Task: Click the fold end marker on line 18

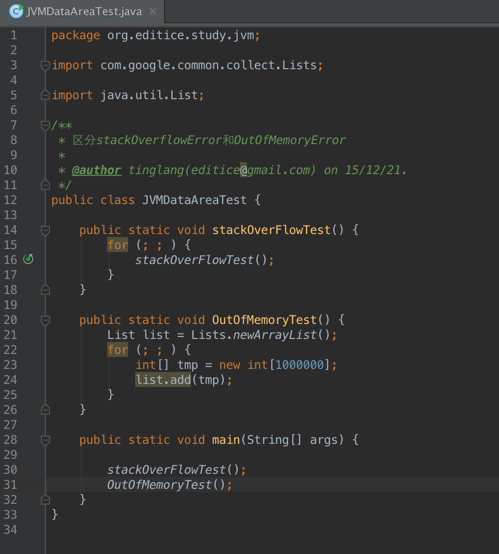Action: (45, 290)
